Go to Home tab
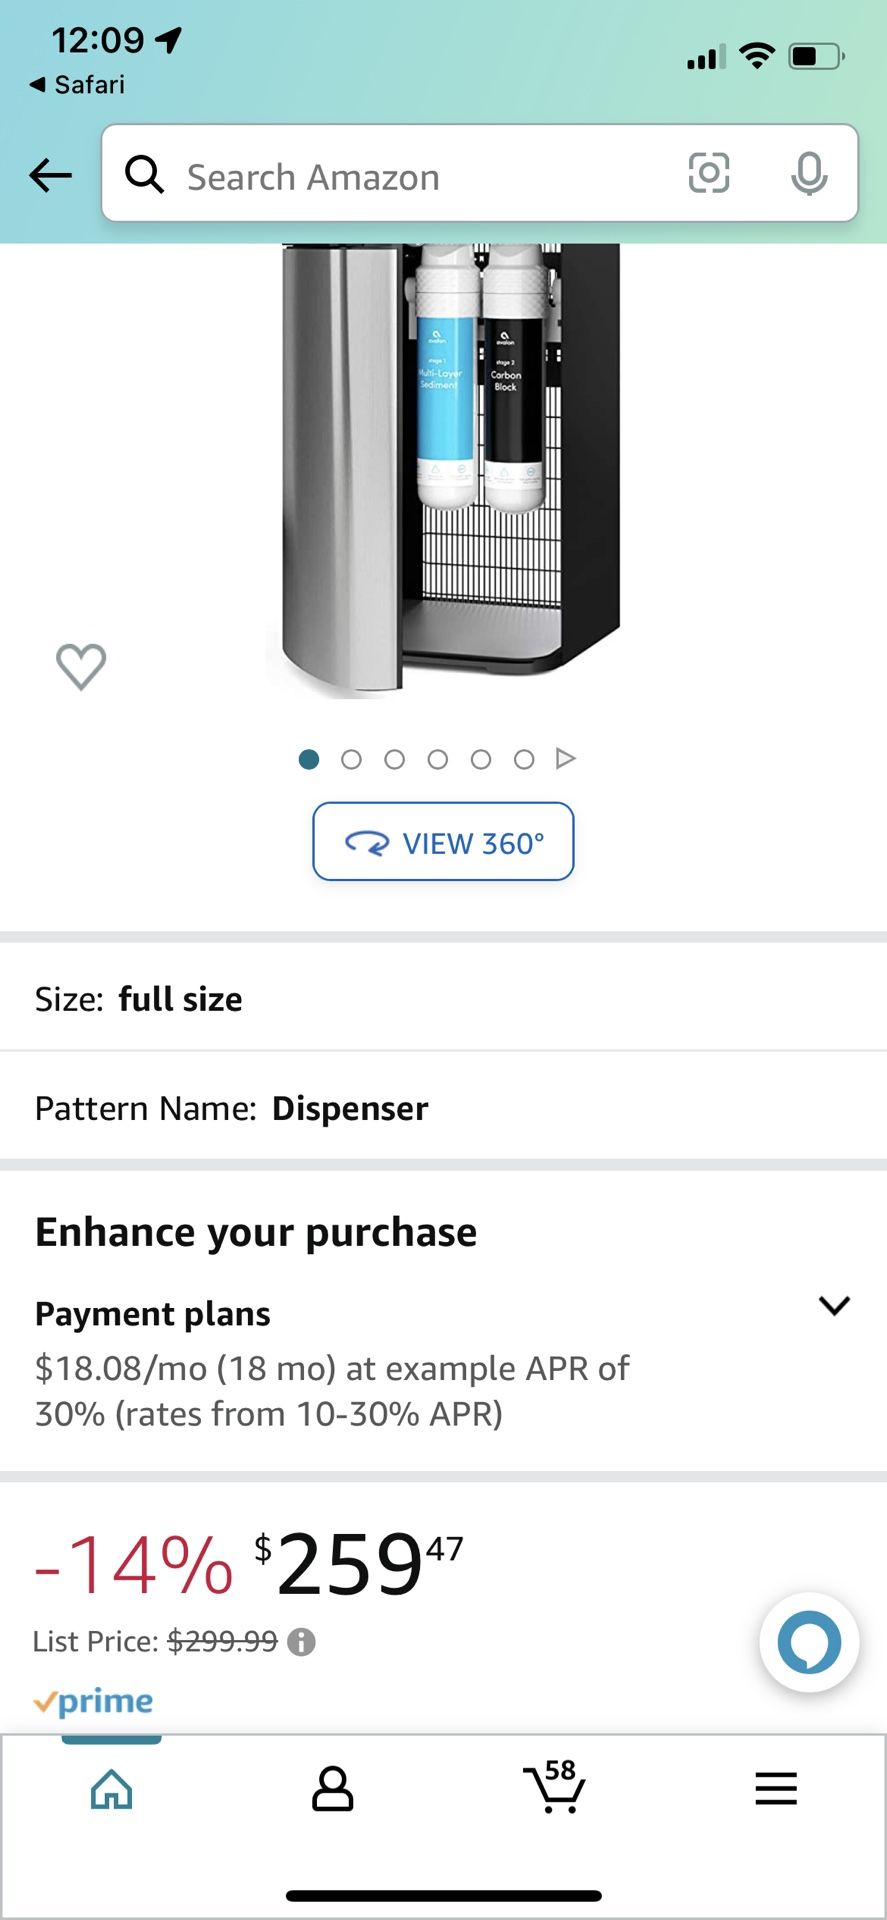 pos(111,1789)
